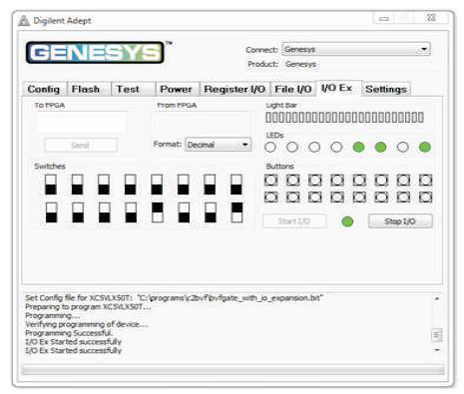Click second button icon in bottom Buttons row
This screenshot has height=394, width=464.
point(293,197)
